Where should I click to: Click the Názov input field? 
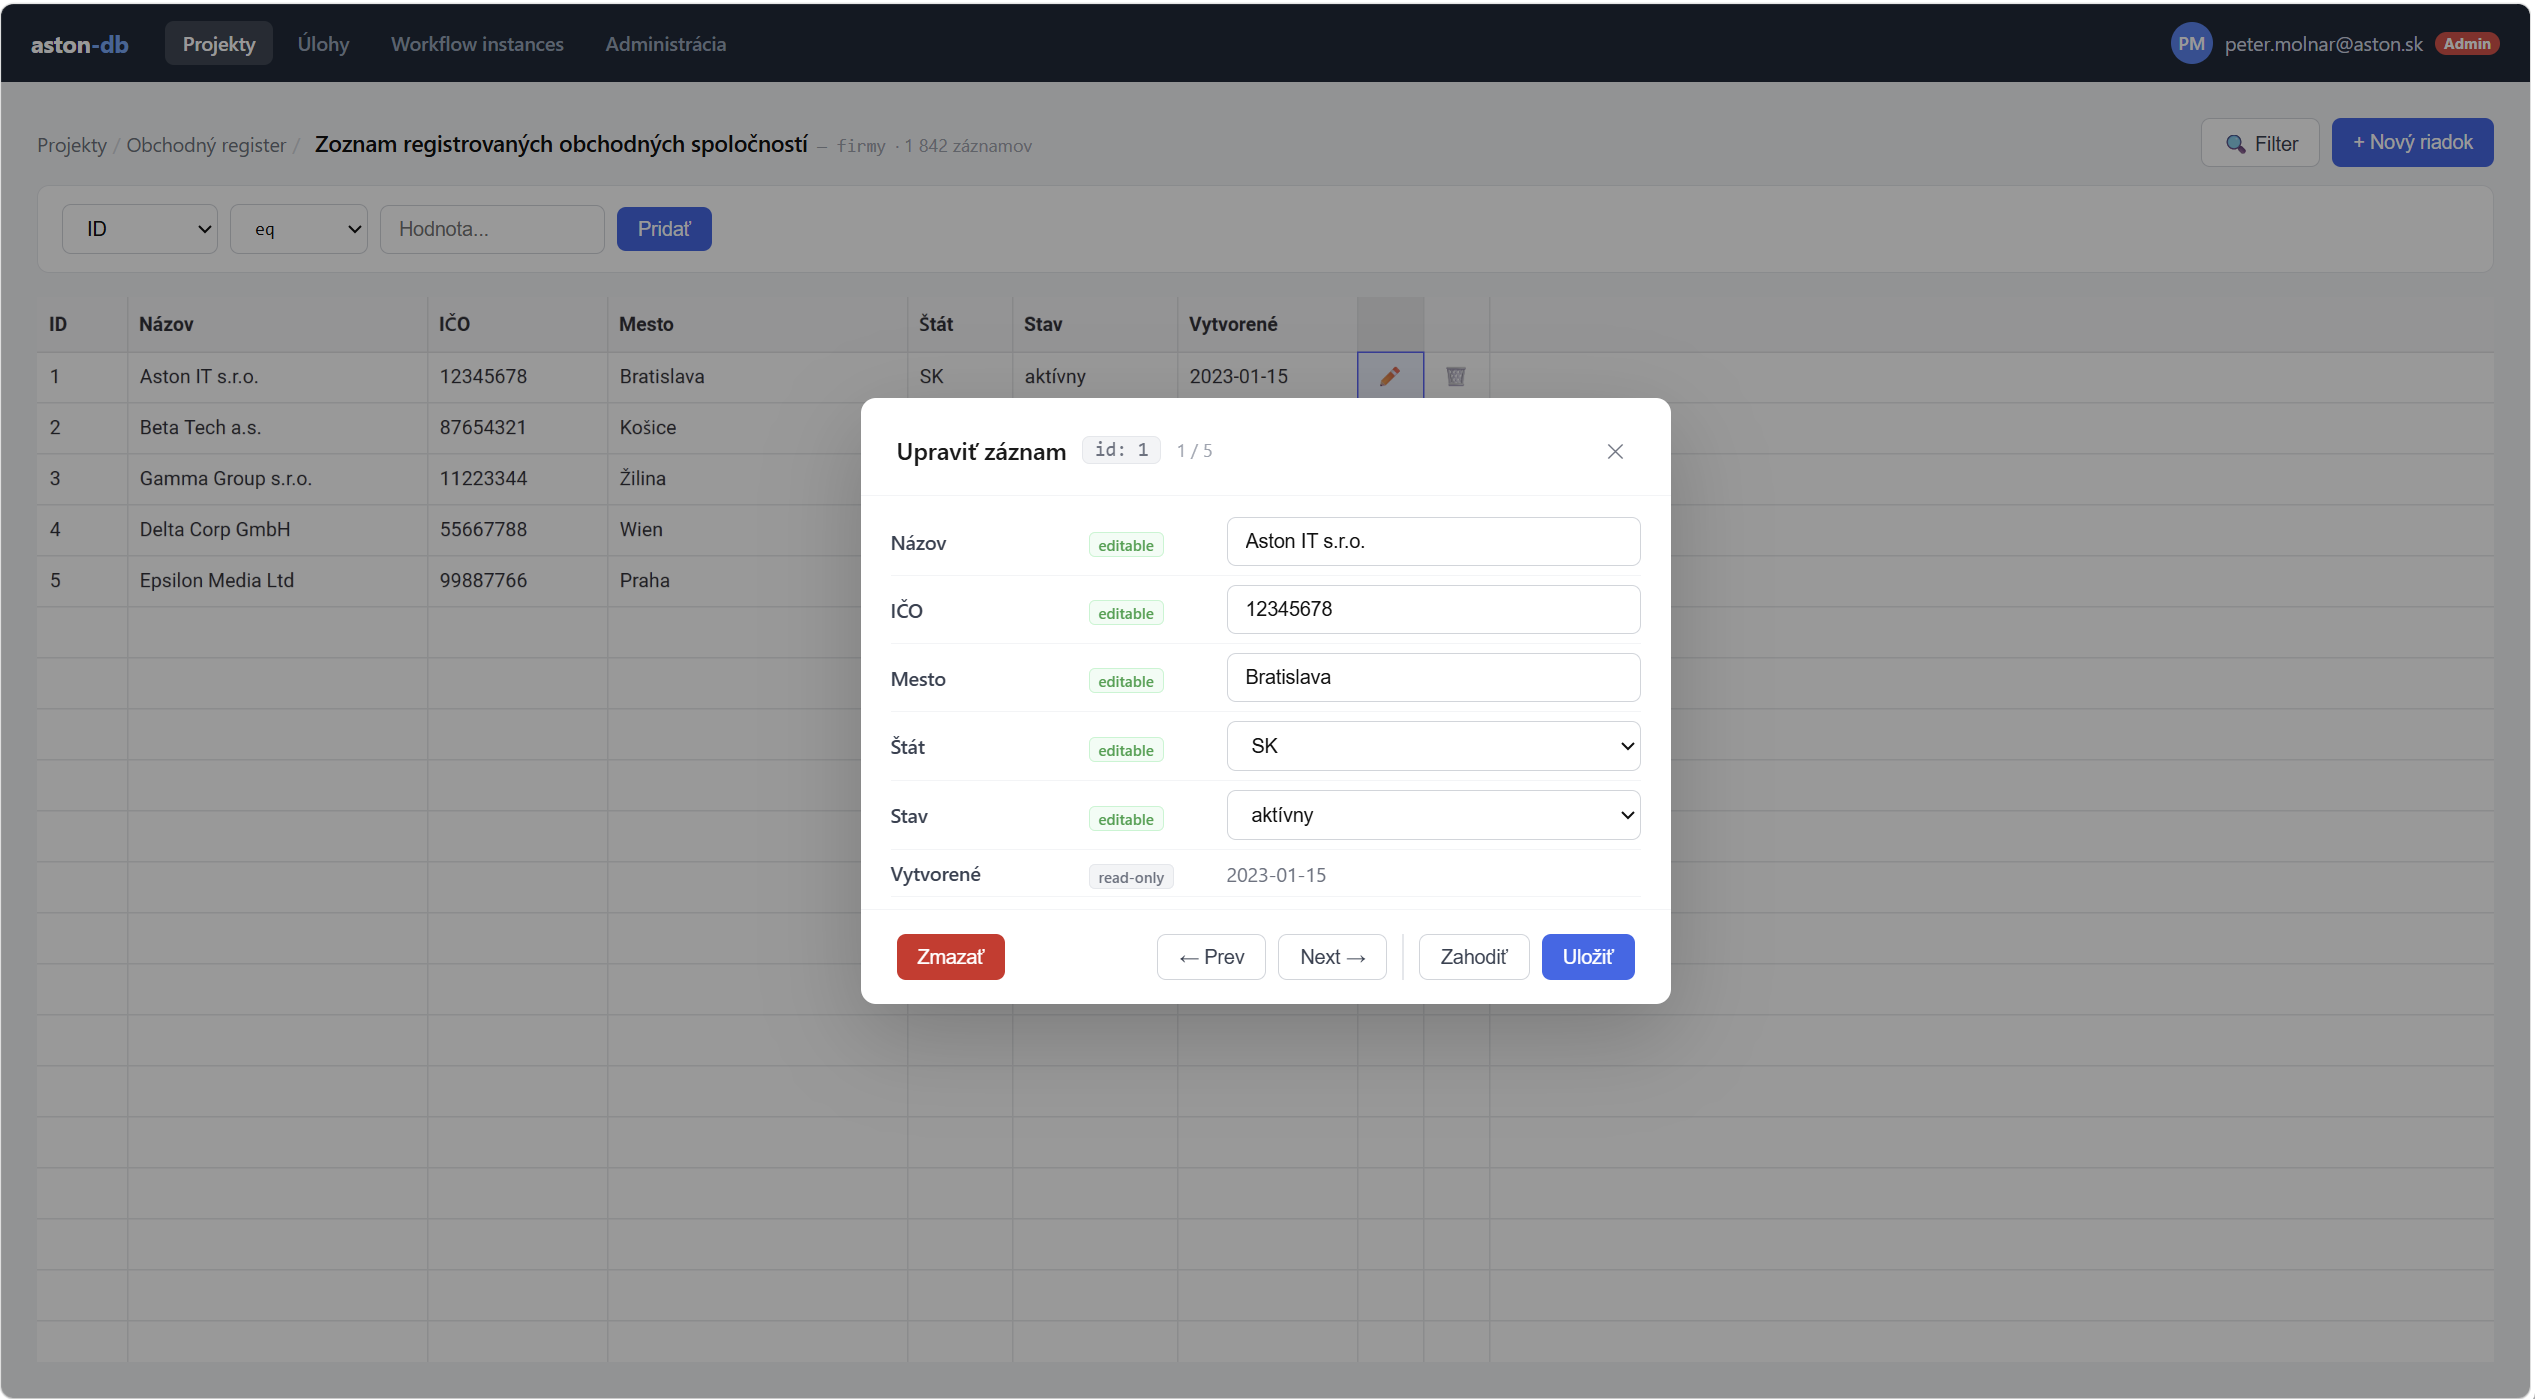[1433, 541]
